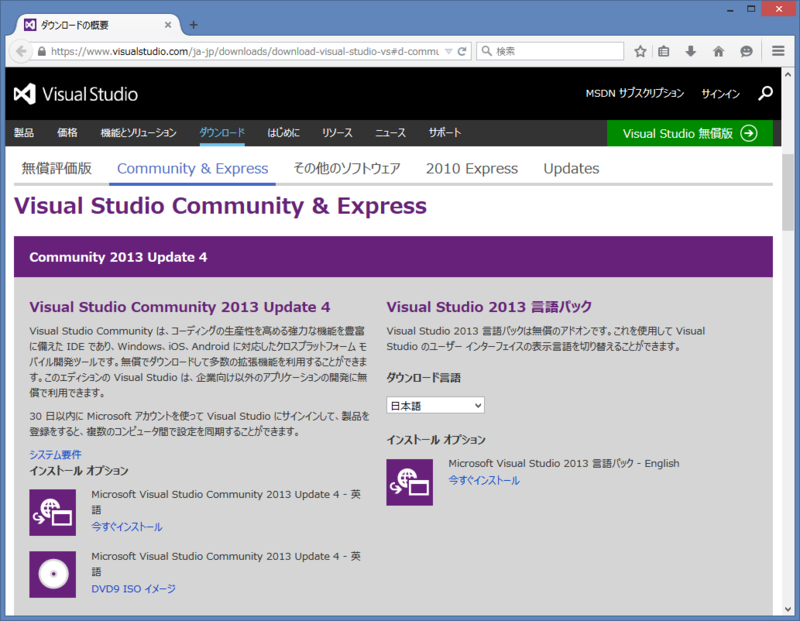Click Visual Studio 2013 言語パック heading
Image resolution: width=800 pixels, height=621 pixels.
click(x=489, y=307)
